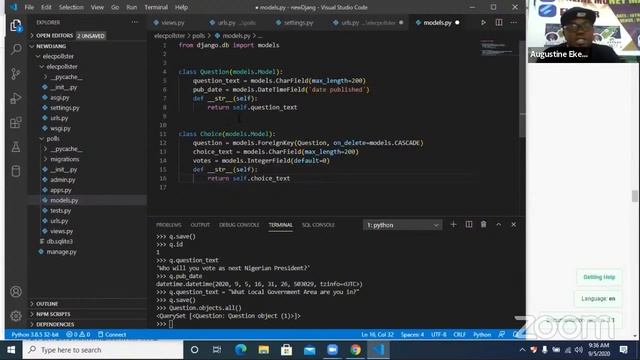Open models.py in the explorer tree
This screenshot has height=360, width=640.
click(x=64, y=200)
